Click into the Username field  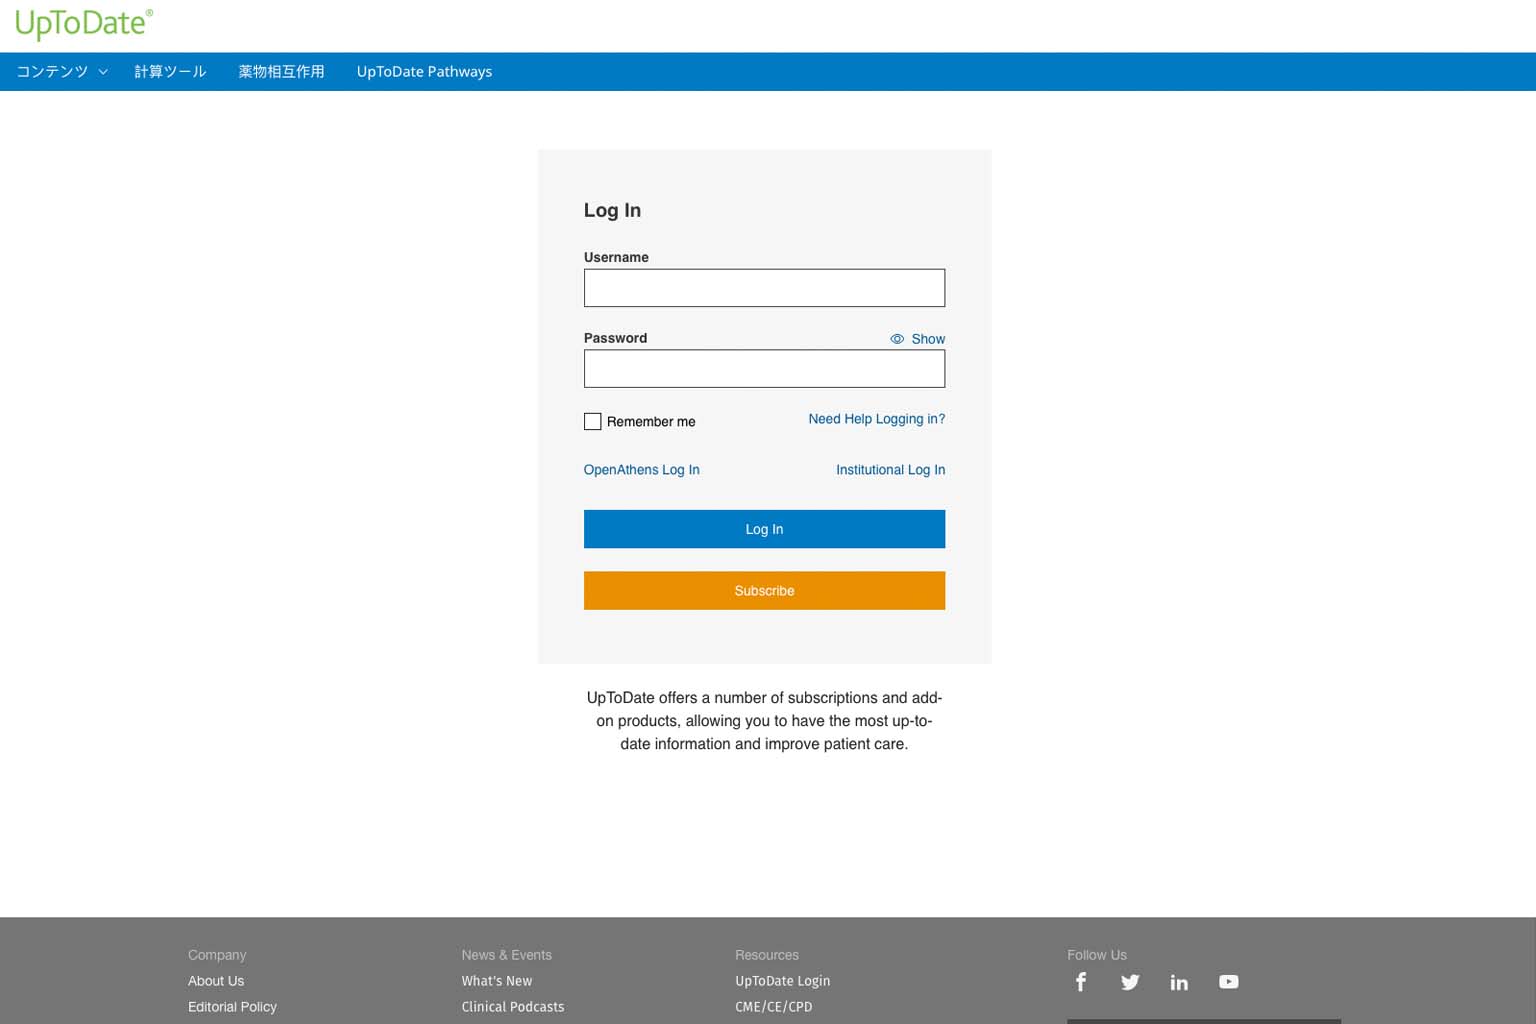coord(764,288)
